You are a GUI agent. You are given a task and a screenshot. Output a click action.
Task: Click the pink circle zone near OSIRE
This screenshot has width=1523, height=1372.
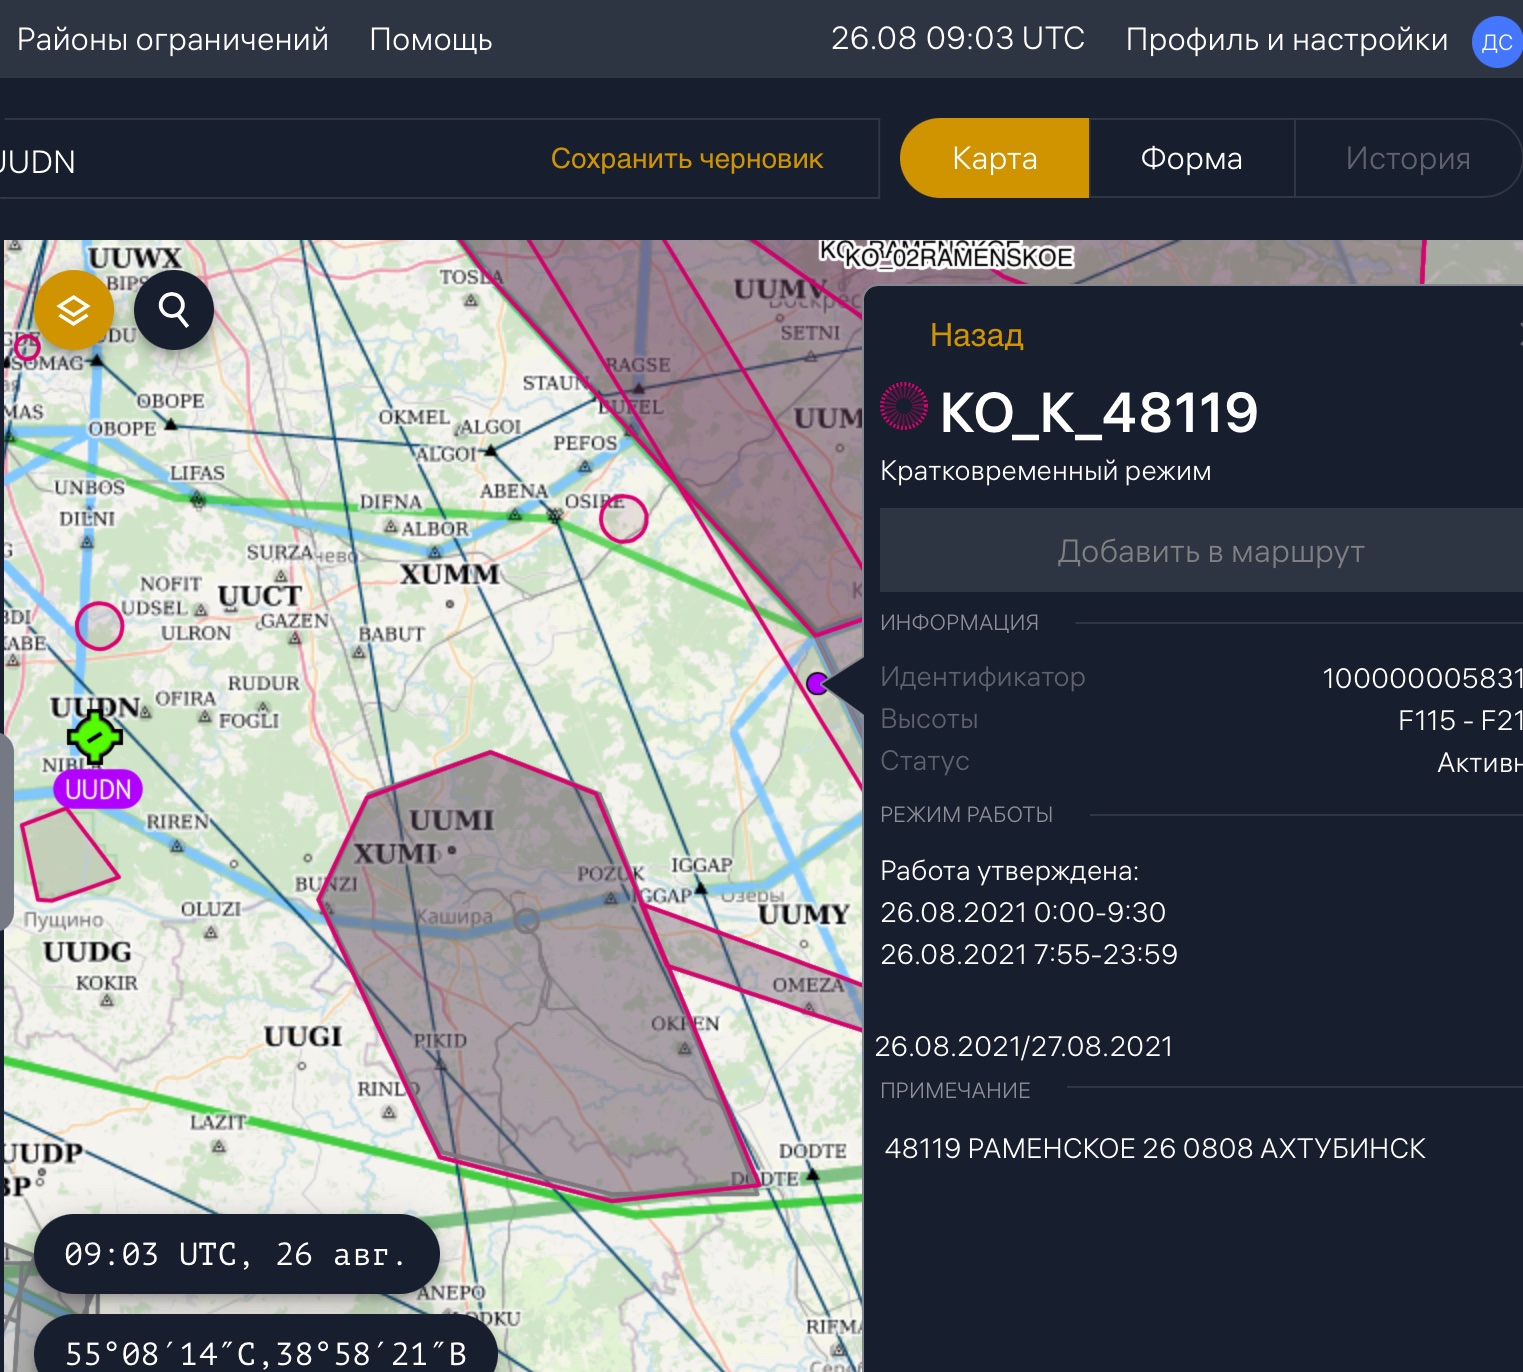(623, 518)
